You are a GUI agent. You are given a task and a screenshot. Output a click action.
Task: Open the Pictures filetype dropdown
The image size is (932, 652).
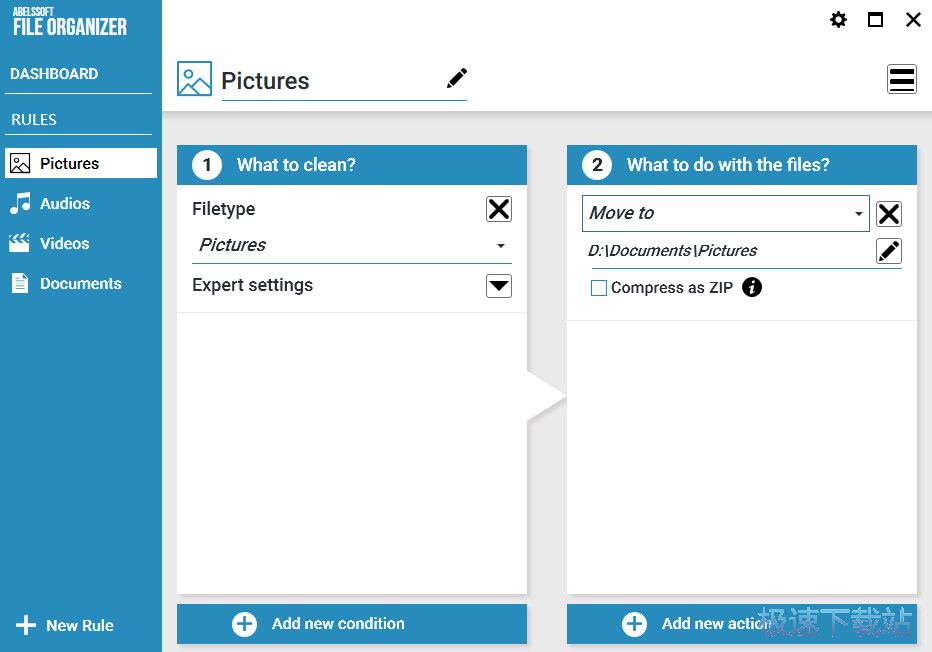[352, 245]
